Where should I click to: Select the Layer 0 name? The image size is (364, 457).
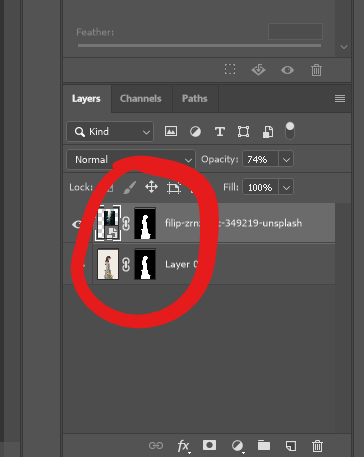[x=182, y=264]
